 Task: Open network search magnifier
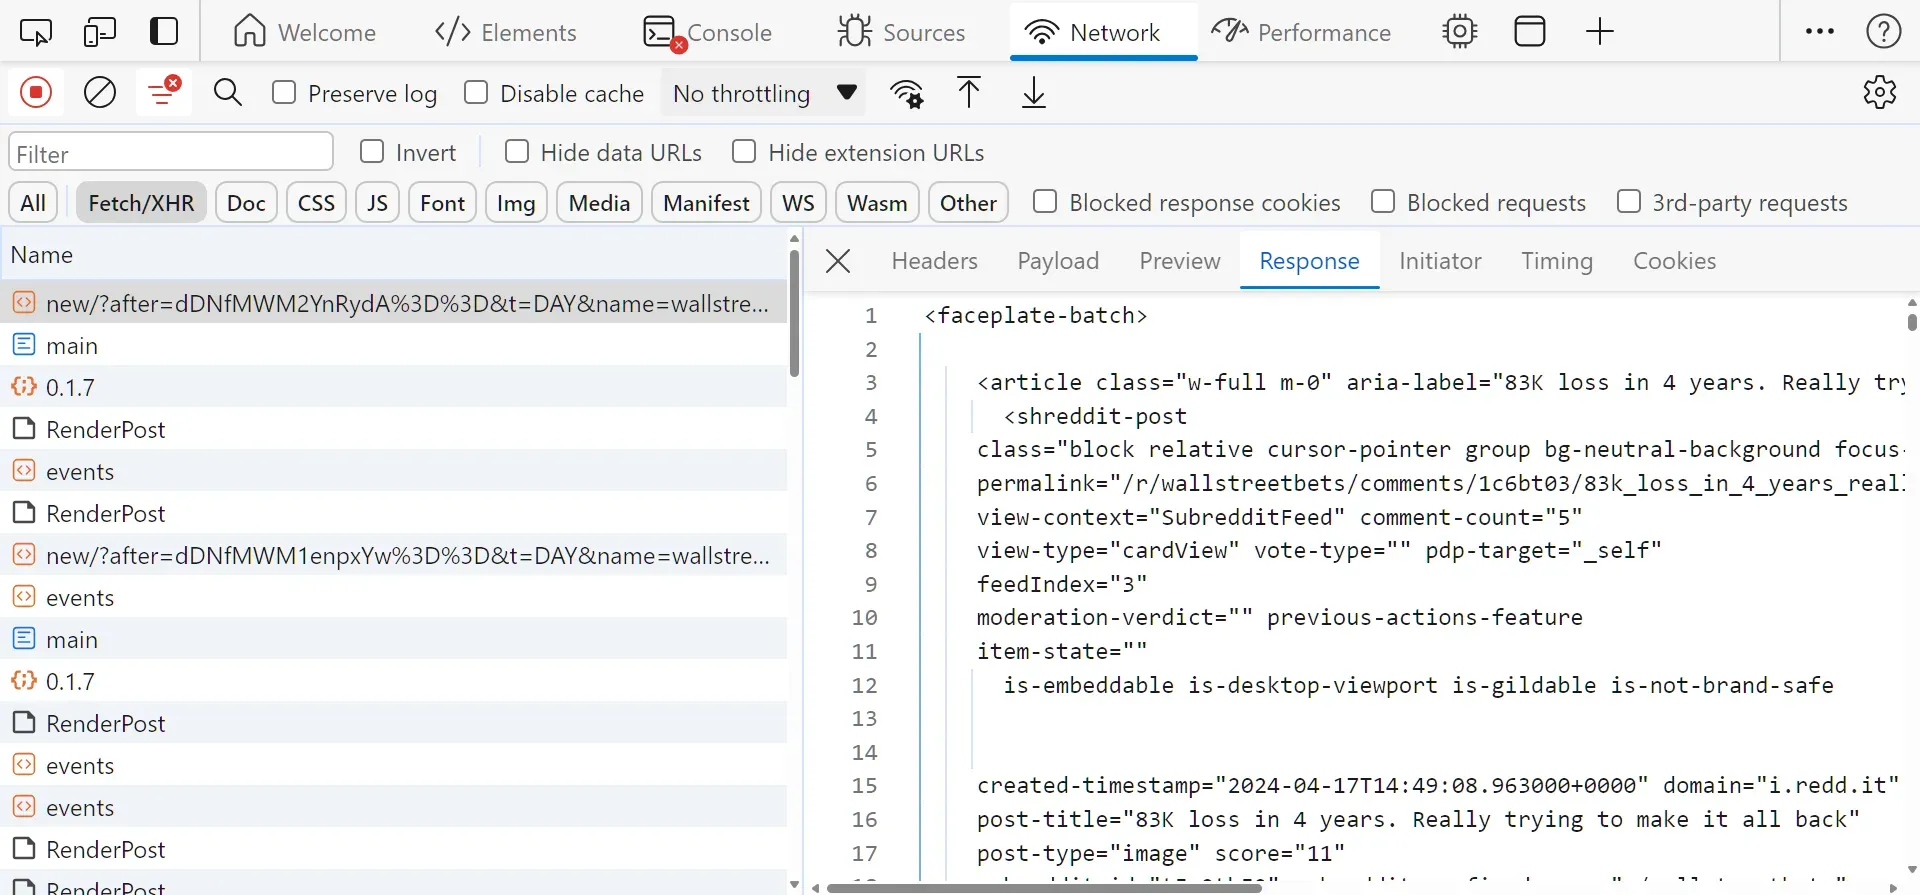click(x=228, y=93)
